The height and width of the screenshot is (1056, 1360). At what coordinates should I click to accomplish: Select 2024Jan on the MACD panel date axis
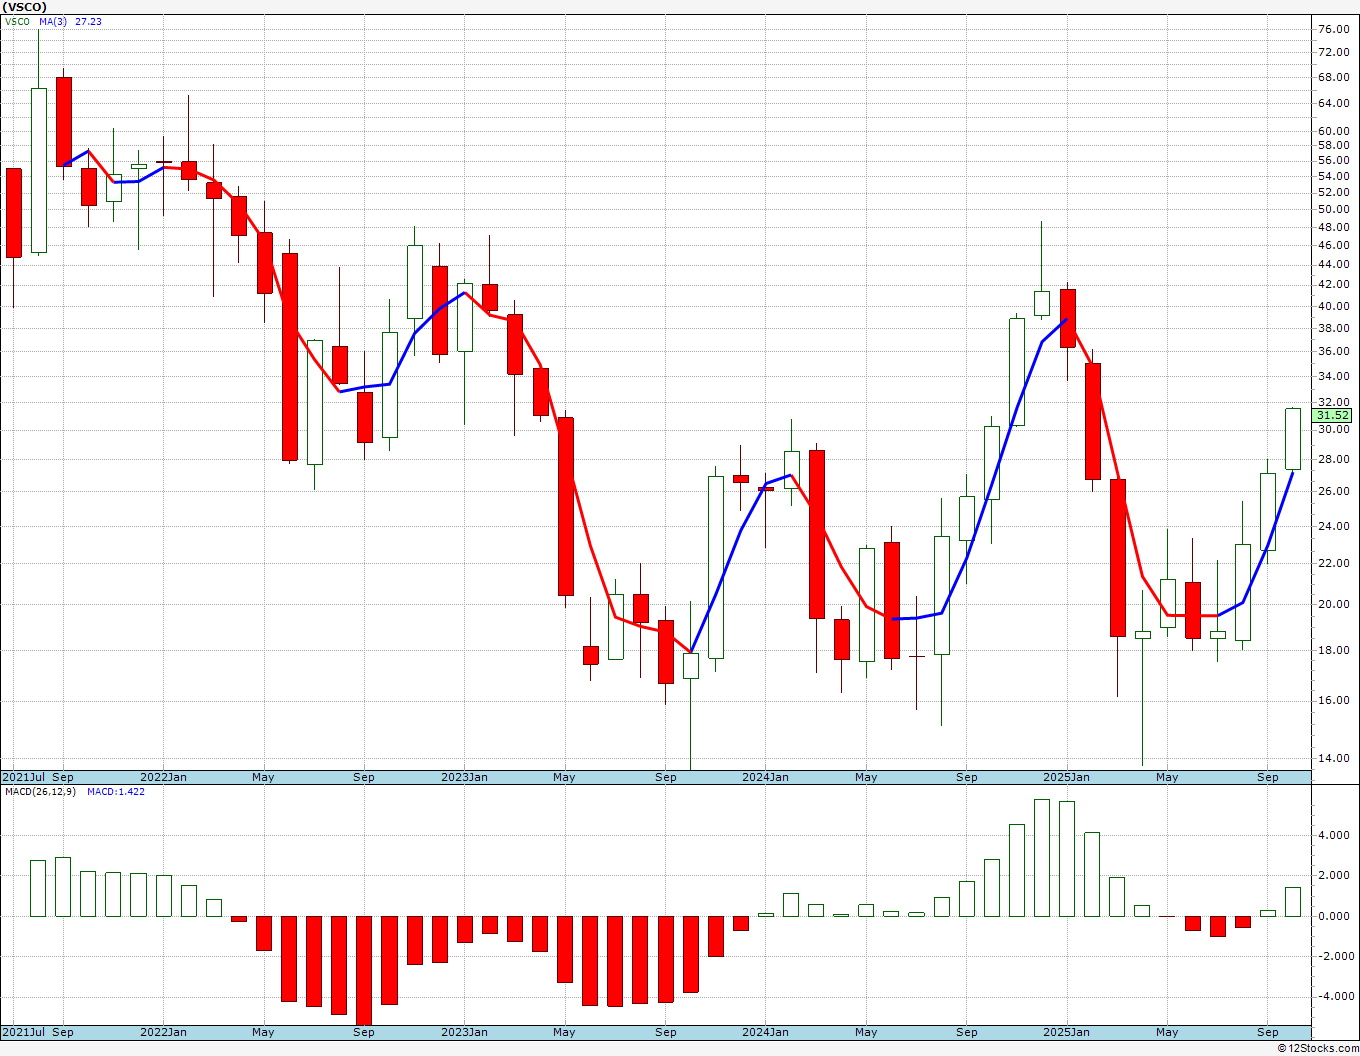click(x=765, y=1032)
